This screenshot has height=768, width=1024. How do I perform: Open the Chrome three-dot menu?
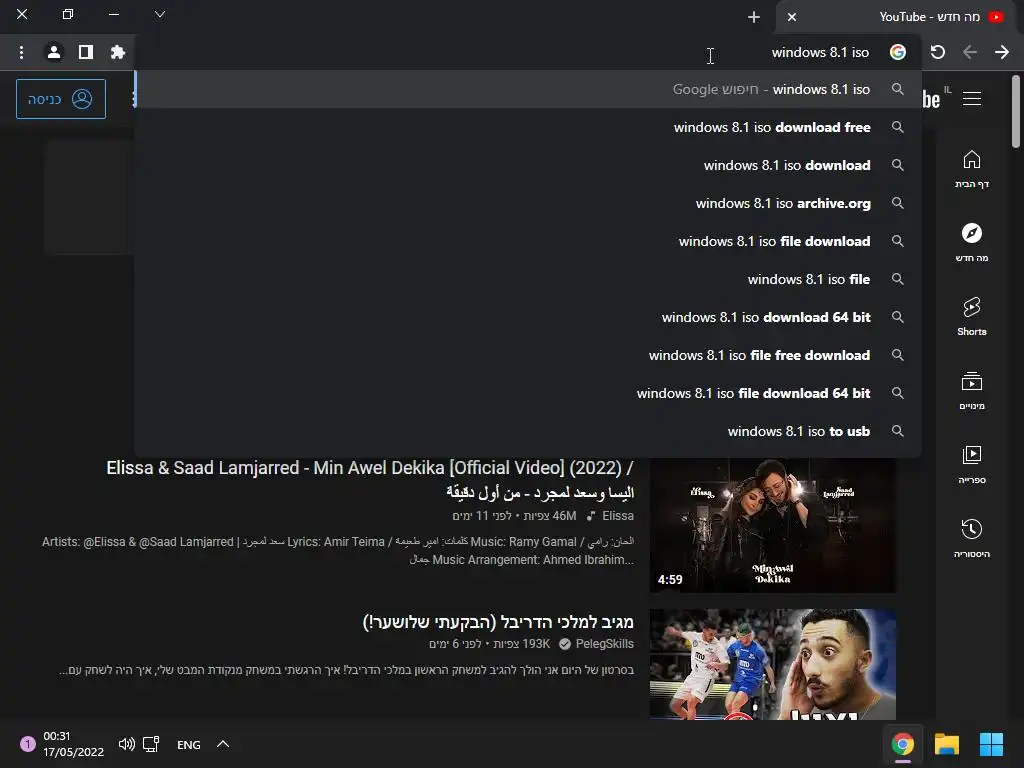pyautogui.click(x=22, y=52)
